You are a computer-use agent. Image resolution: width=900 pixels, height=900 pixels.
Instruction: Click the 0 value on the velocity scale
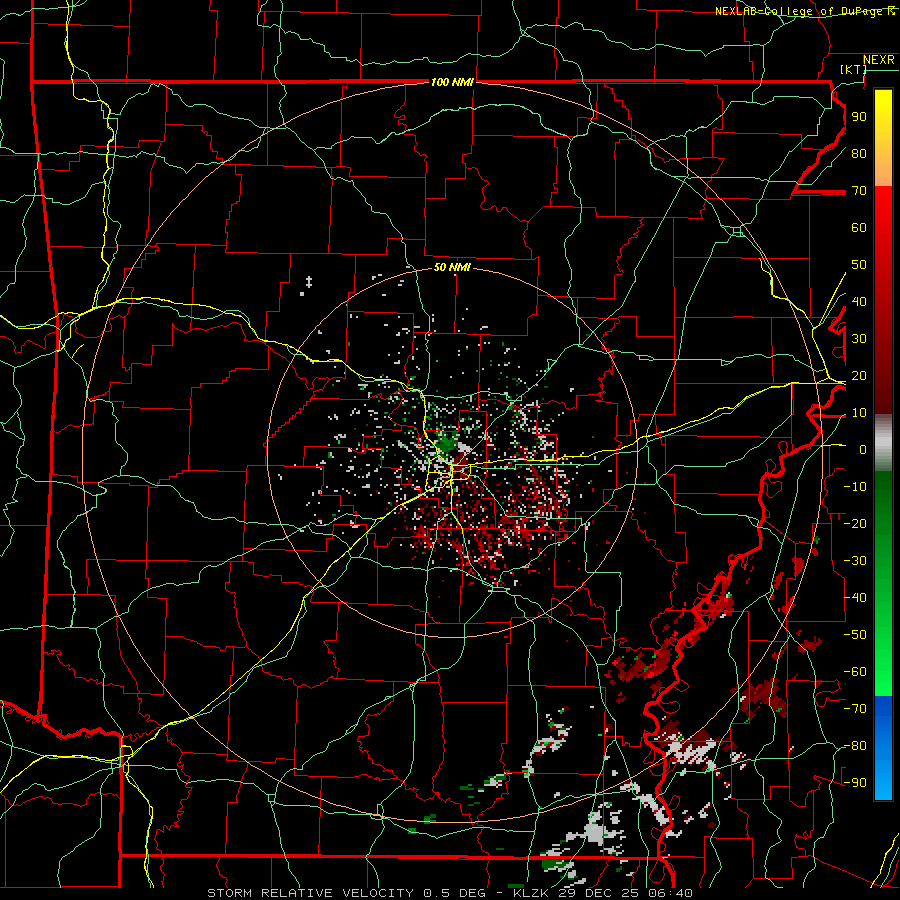coord(863,449)
